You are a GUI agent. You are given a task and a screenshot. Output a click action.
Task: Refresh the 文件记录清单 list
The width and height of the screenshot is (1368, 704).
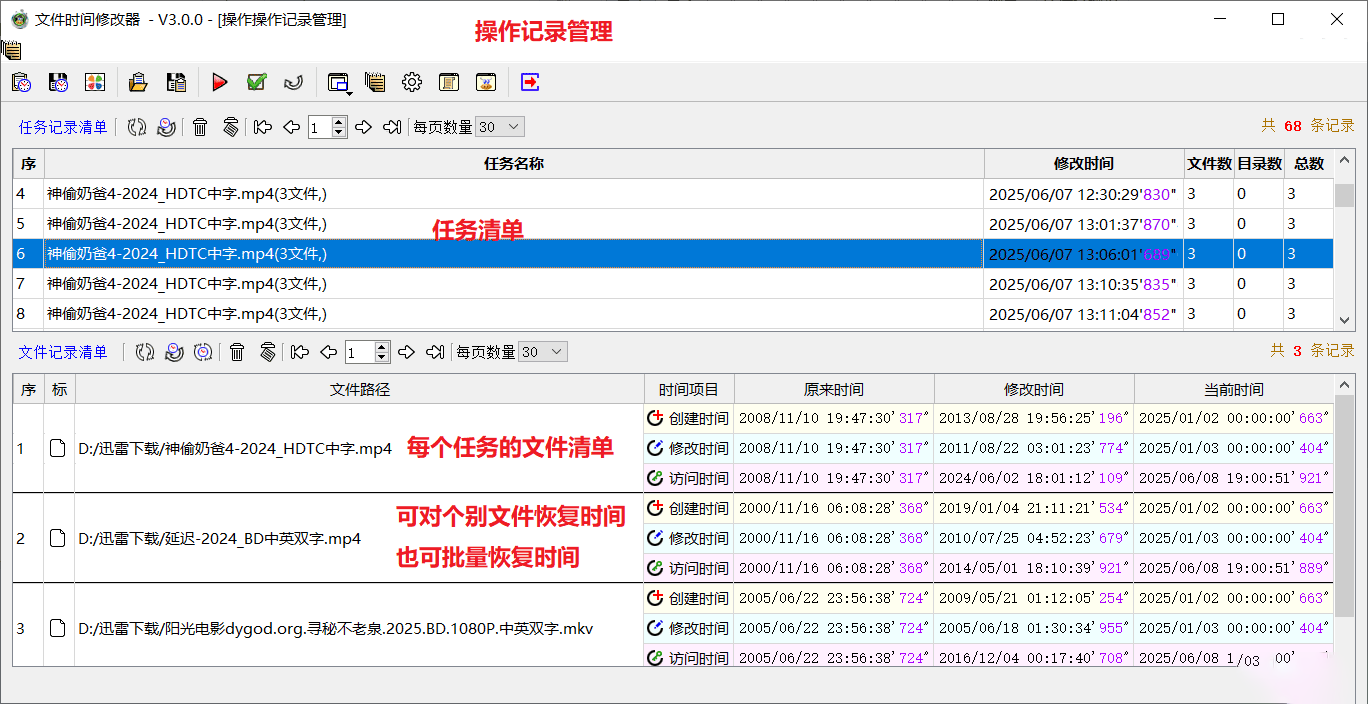[x=145, y=352]
